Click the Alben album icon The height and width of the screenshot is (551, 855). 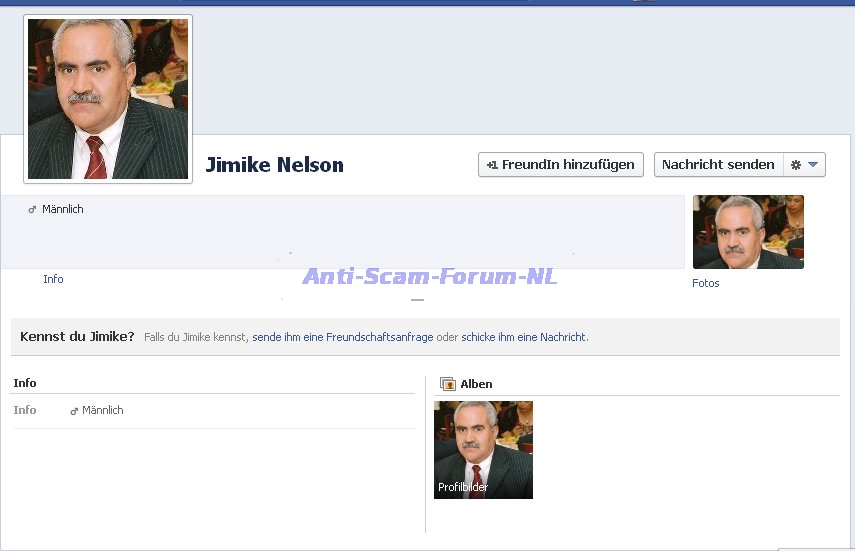pyautogui.click(x=448, y=384)
